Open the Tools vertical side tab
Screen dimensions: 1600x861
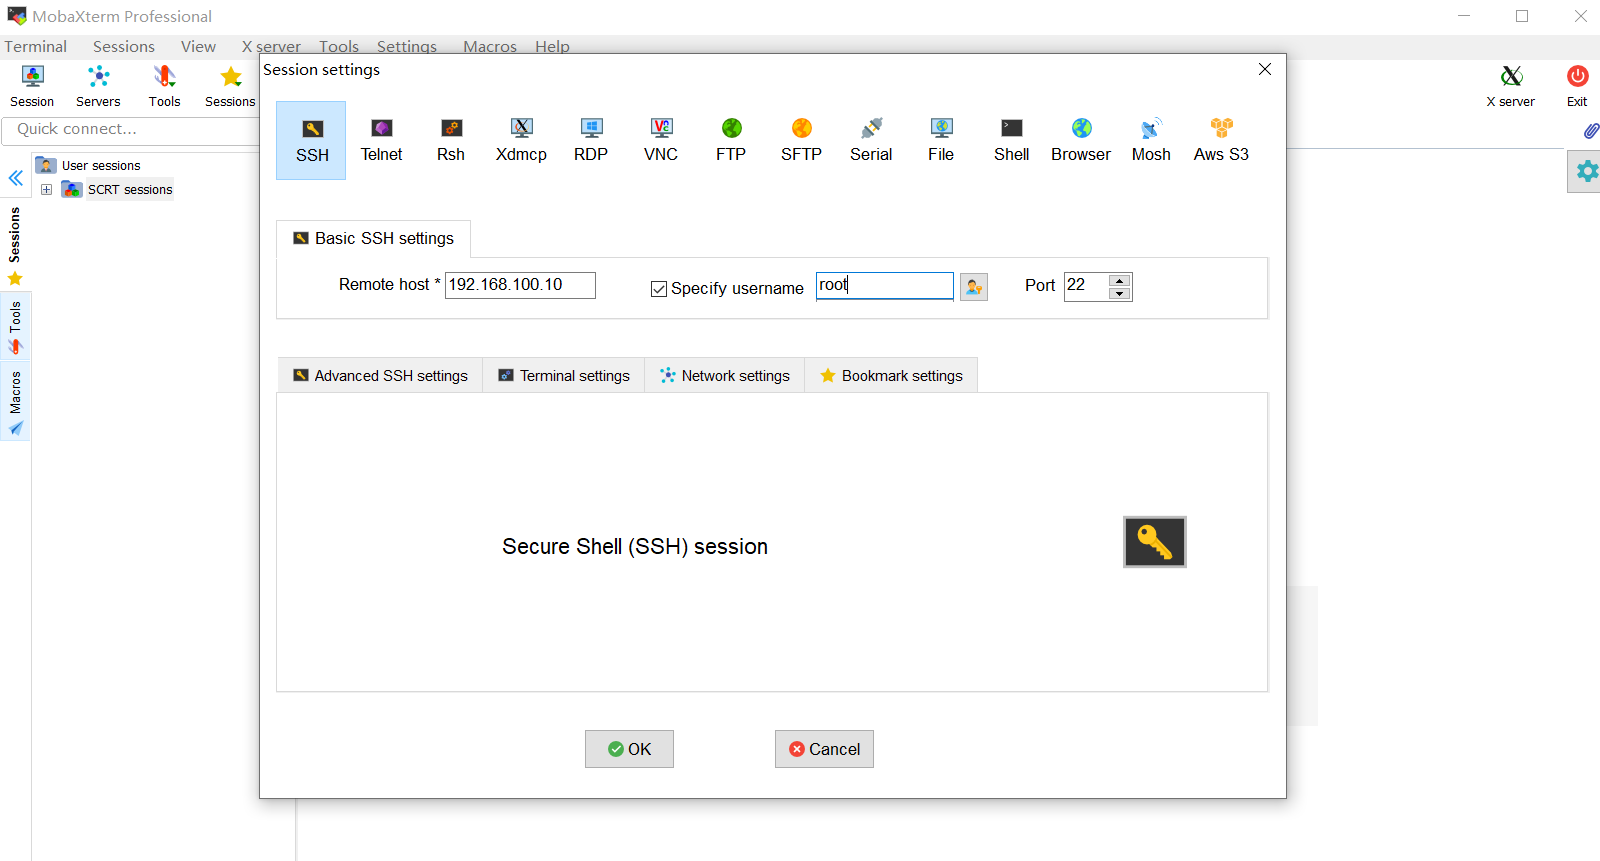point(15,328)
